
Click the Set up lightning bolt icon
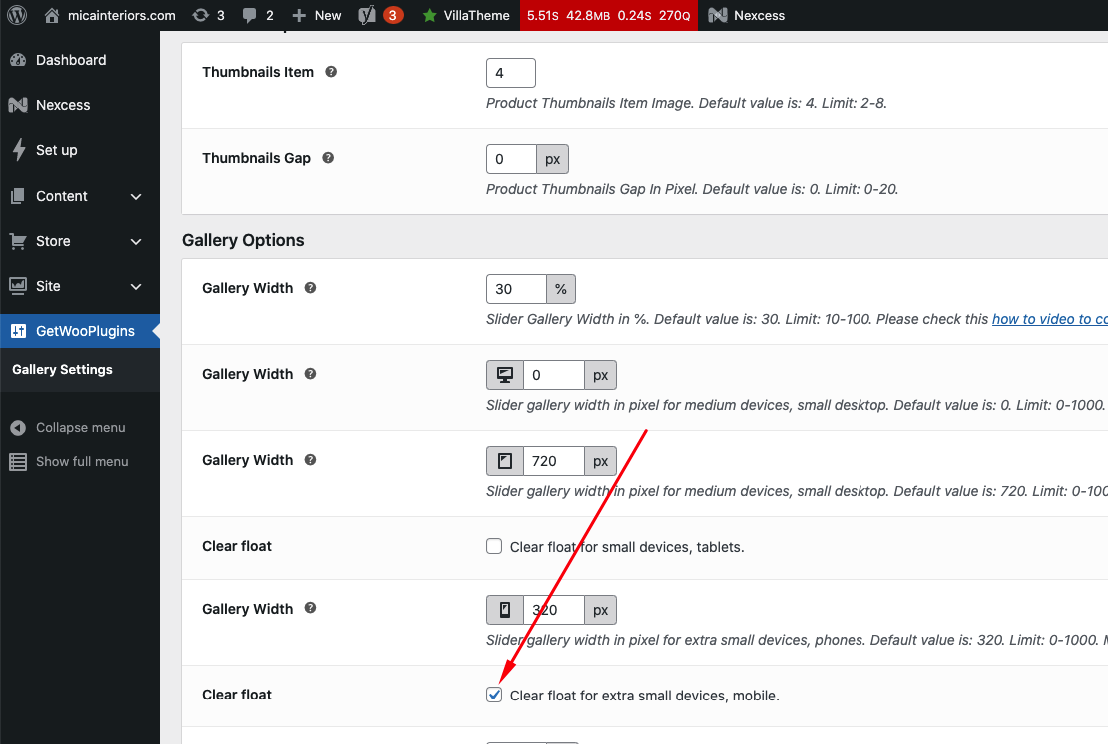point(18,150)
